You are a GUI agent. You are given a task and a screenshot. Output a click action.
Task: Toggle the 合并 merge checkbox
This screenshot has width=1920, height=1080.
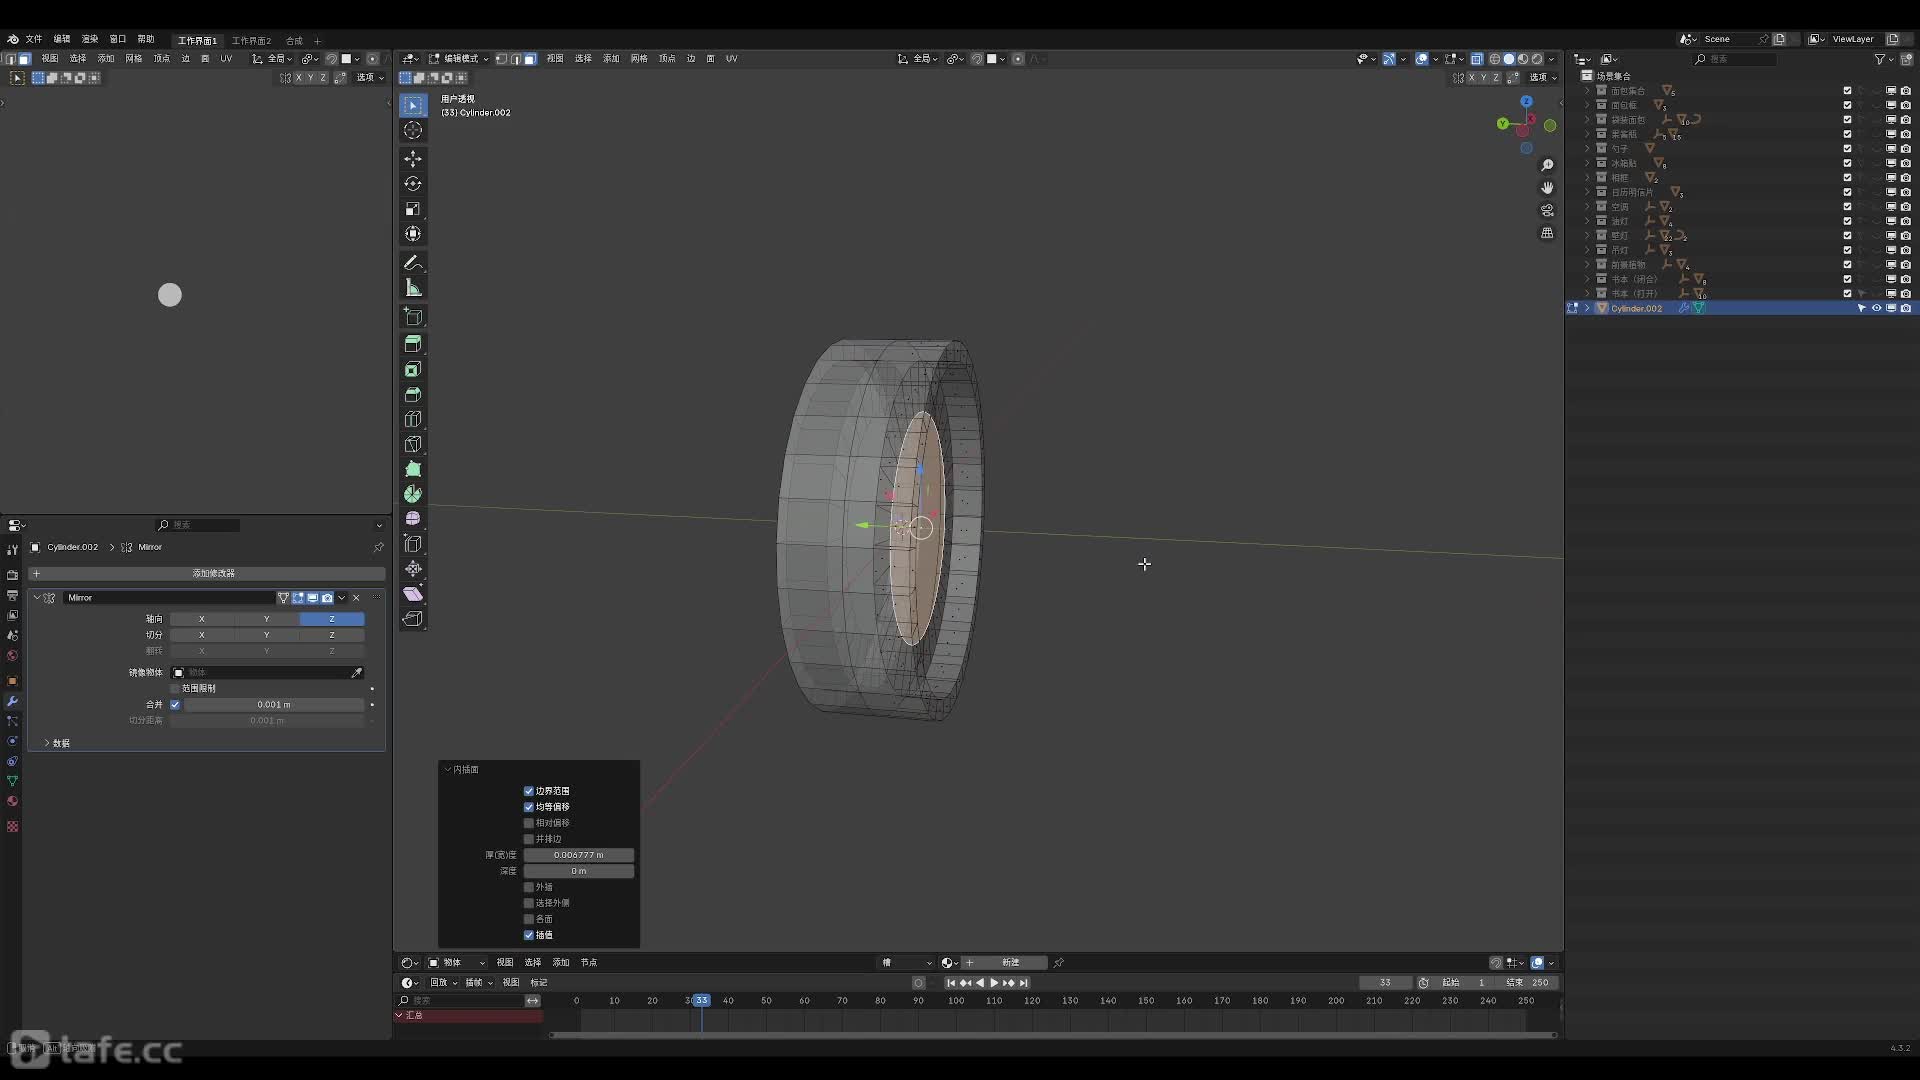point(175,705)
